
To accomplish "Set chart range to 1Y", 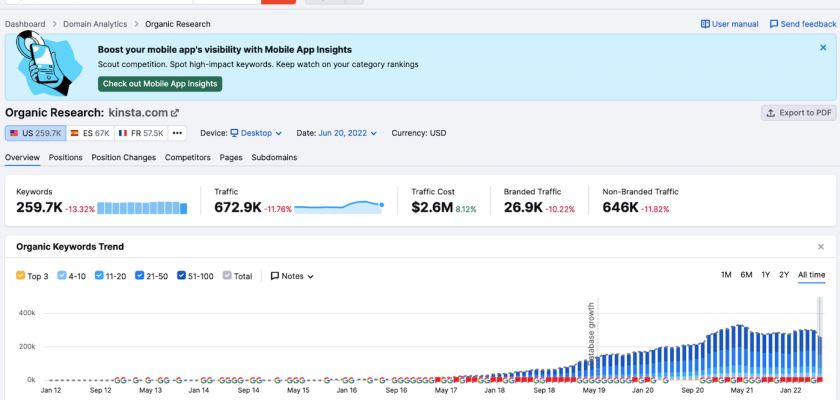I will (765, 275).
